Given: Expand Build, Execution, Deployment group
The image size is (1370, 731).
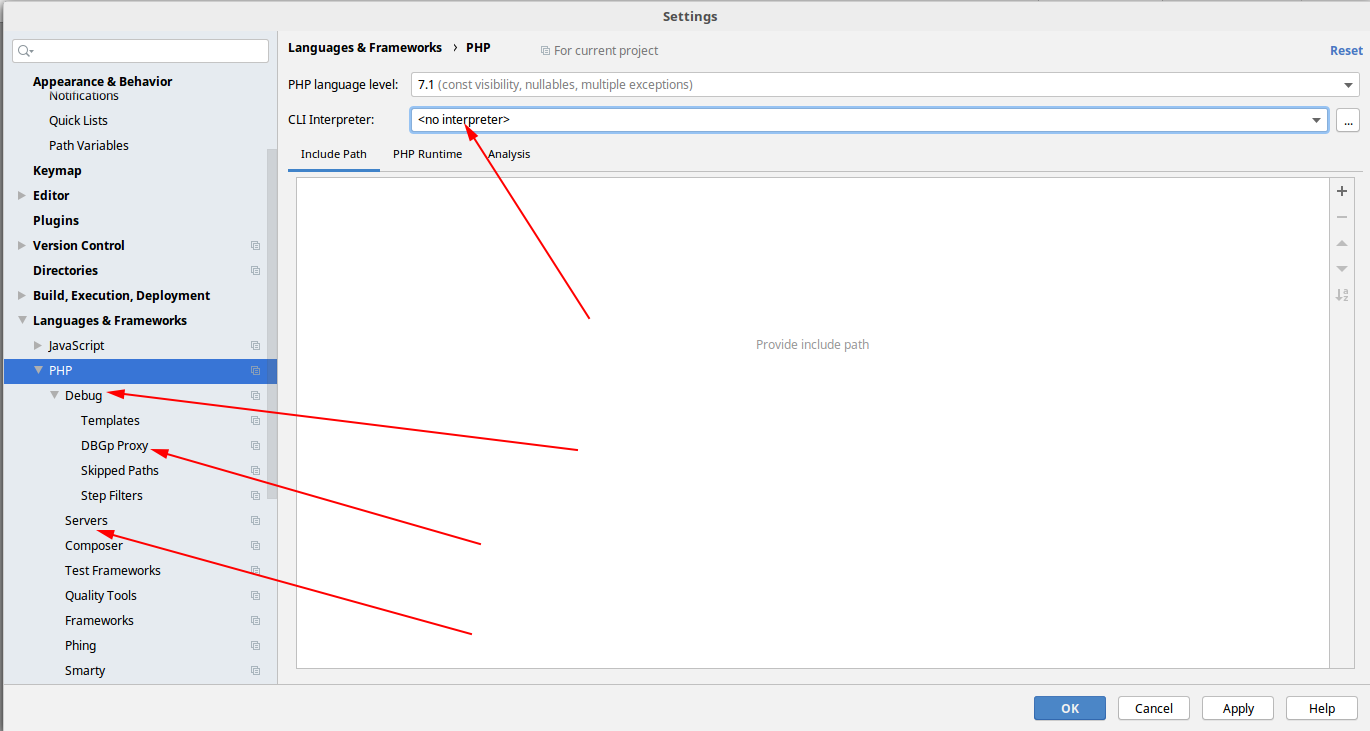Looking at the screenshot, I should click(x=22, y=296).
